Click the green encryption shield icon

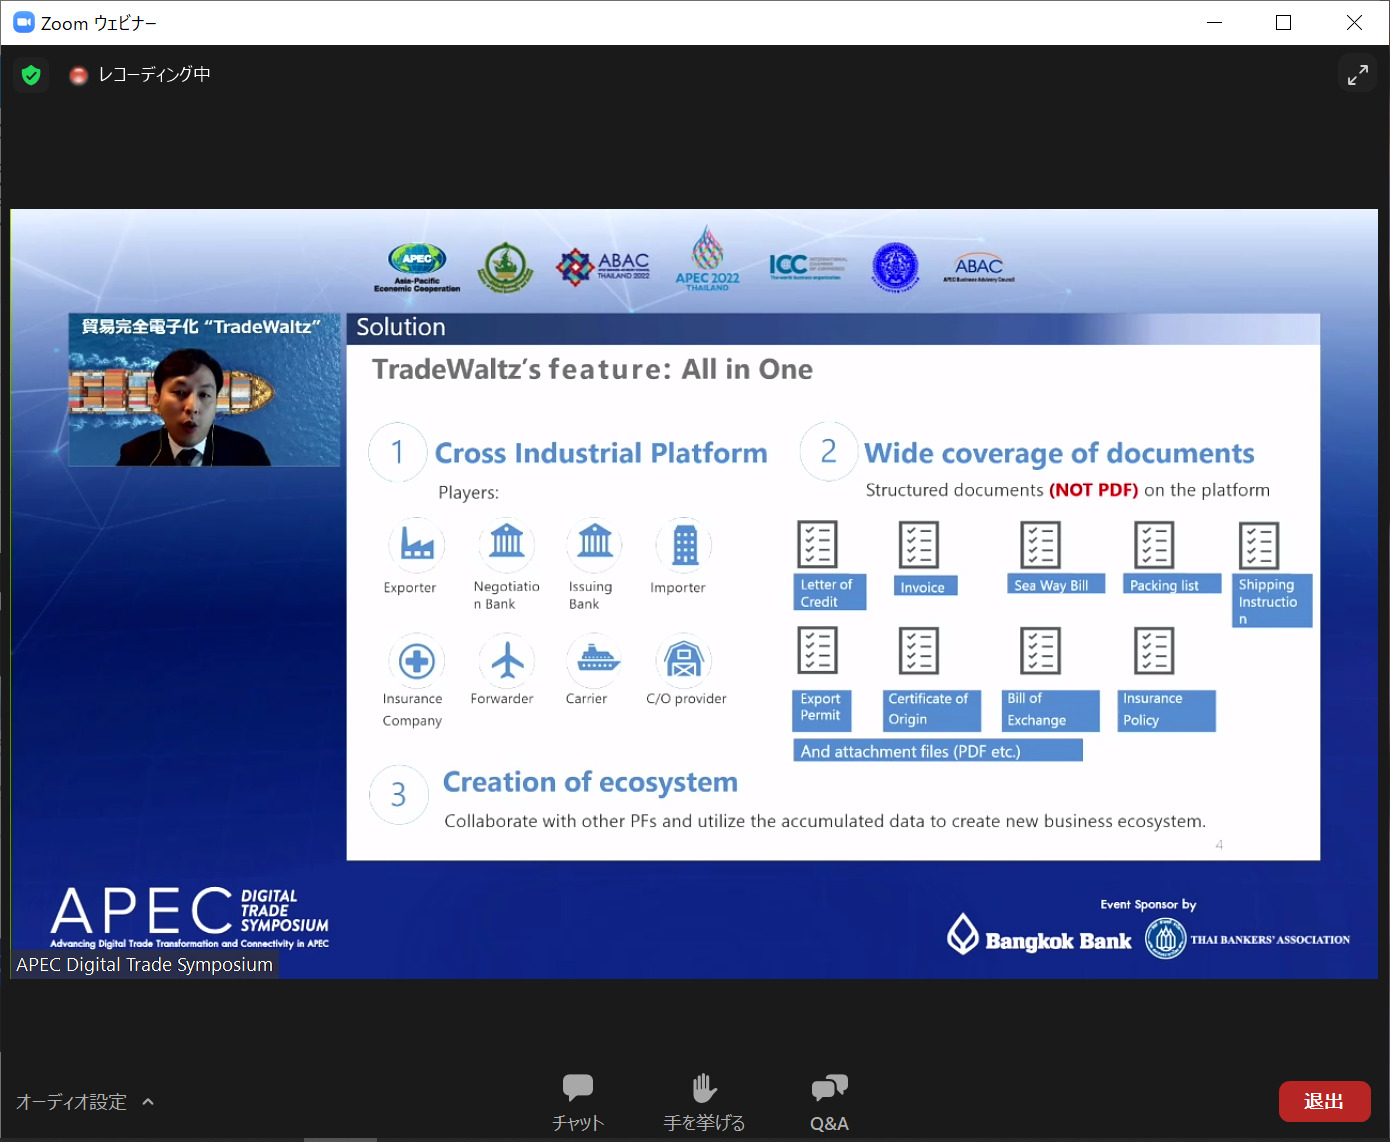point(31,75)
